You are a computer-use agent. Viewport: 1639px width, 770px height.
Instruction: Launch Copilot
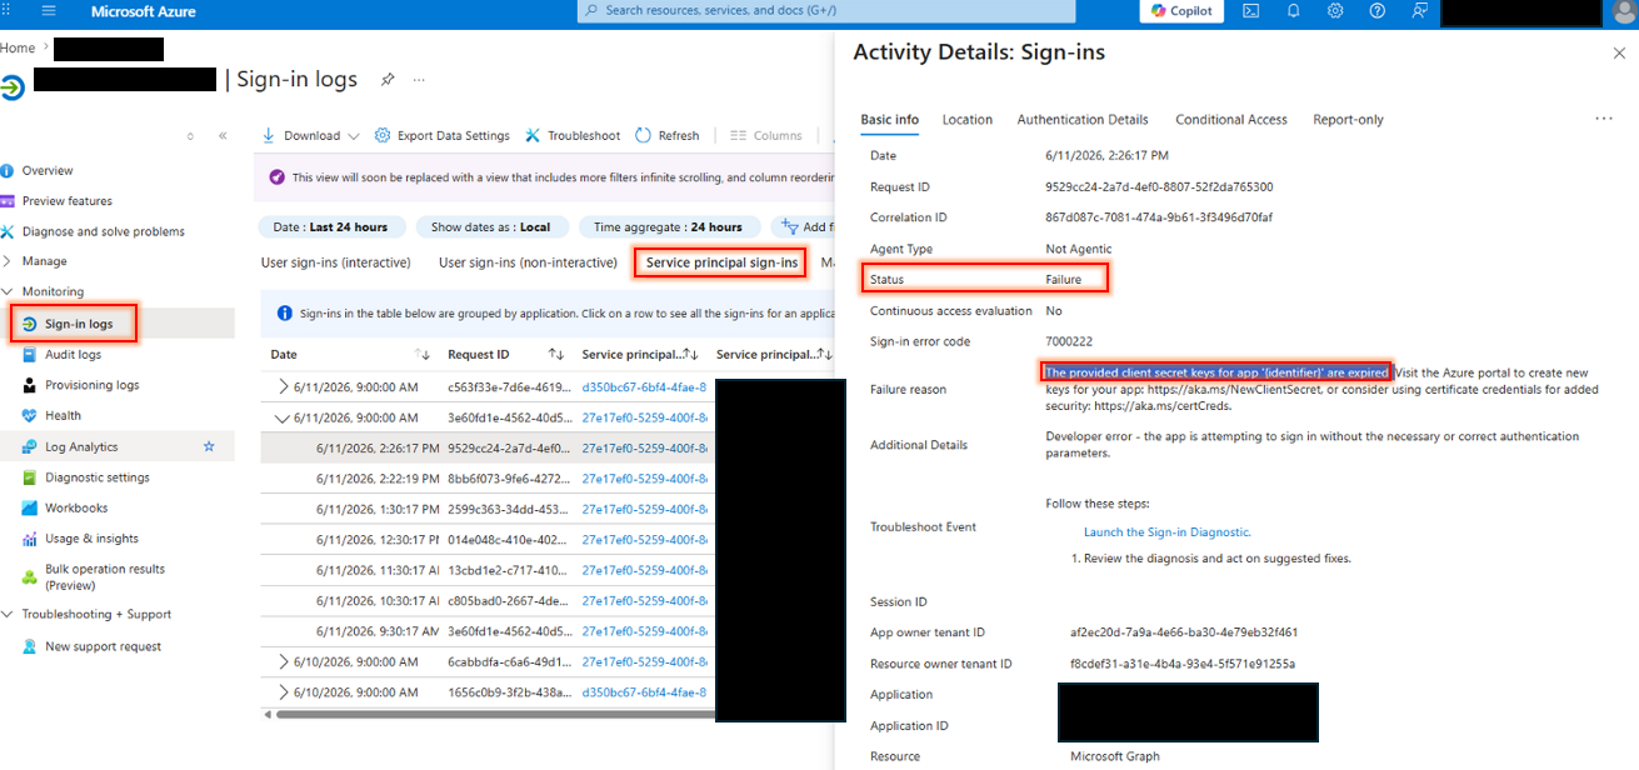(x=1181, y=11)
